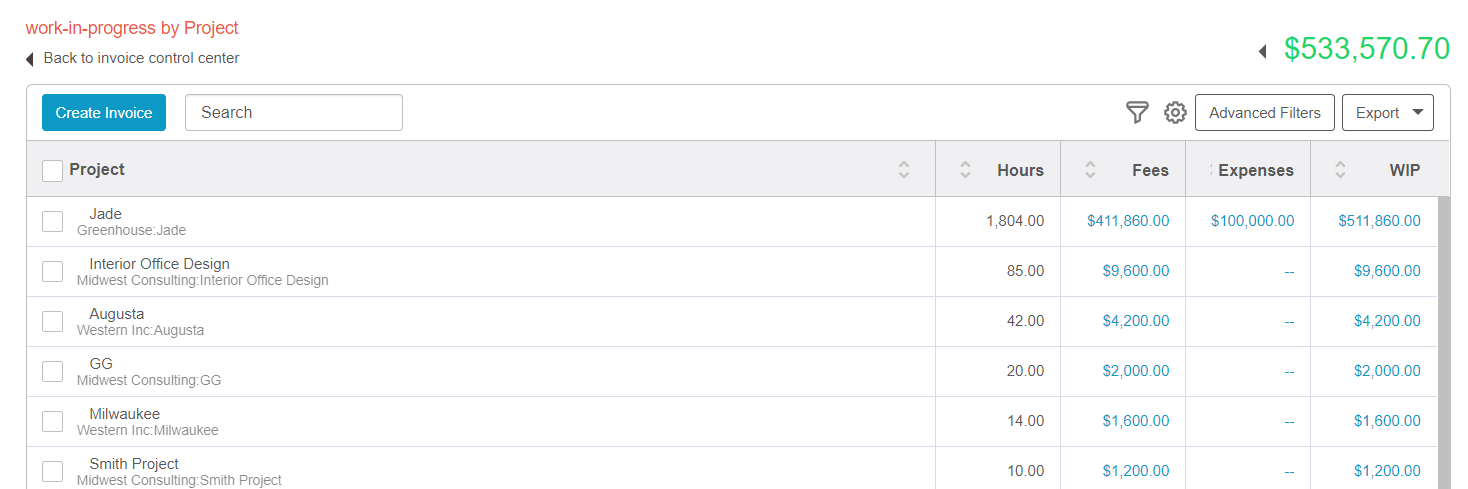Sort by the WIP column arrows

(1340, 170)
